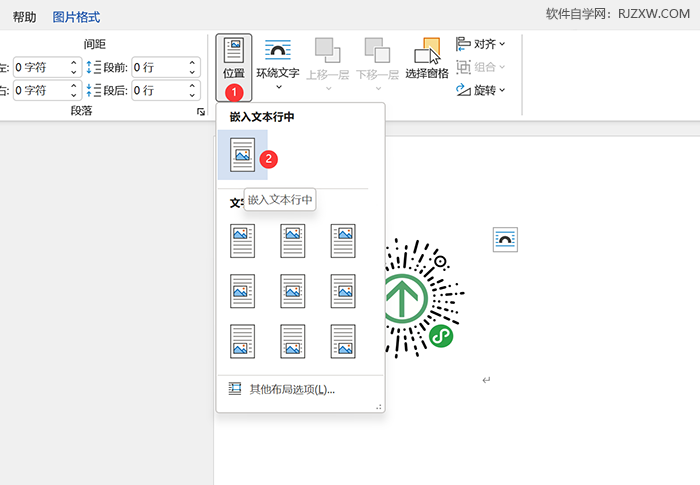Choose top-left text wrapping position
The width and height of the screenshot is (700, 485).
242,241
